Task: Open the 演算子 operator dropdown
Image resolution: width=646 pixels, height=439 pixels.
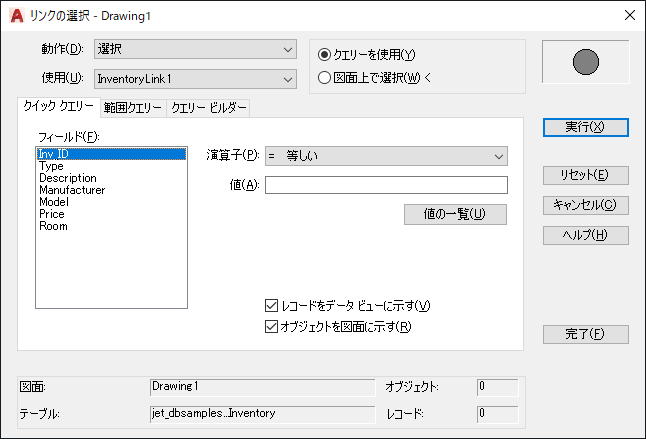Action: 386,156
